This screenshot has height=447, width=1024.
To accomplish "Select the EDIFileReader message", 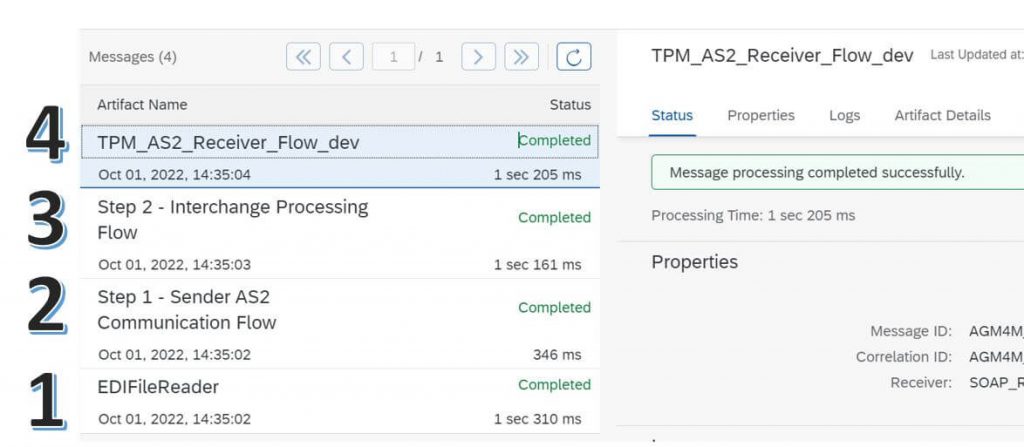I will coord(340,401).
